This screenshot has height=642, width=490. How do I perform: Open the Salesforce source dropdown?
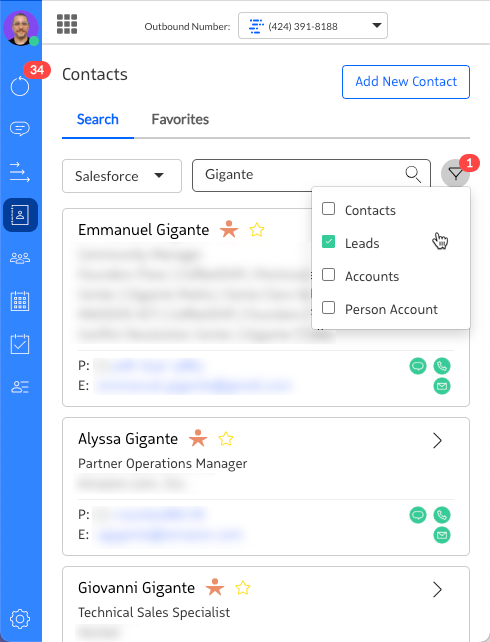tap(122, 176)
